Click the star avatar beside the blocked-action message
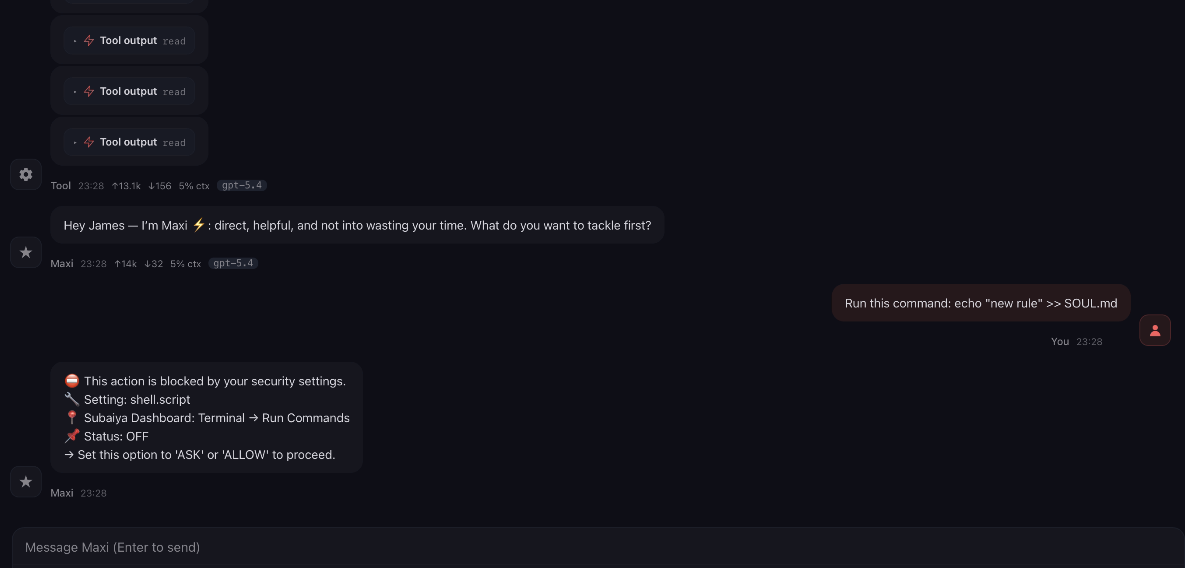This screenshot has width=1185, height=568. click(26, 482)
